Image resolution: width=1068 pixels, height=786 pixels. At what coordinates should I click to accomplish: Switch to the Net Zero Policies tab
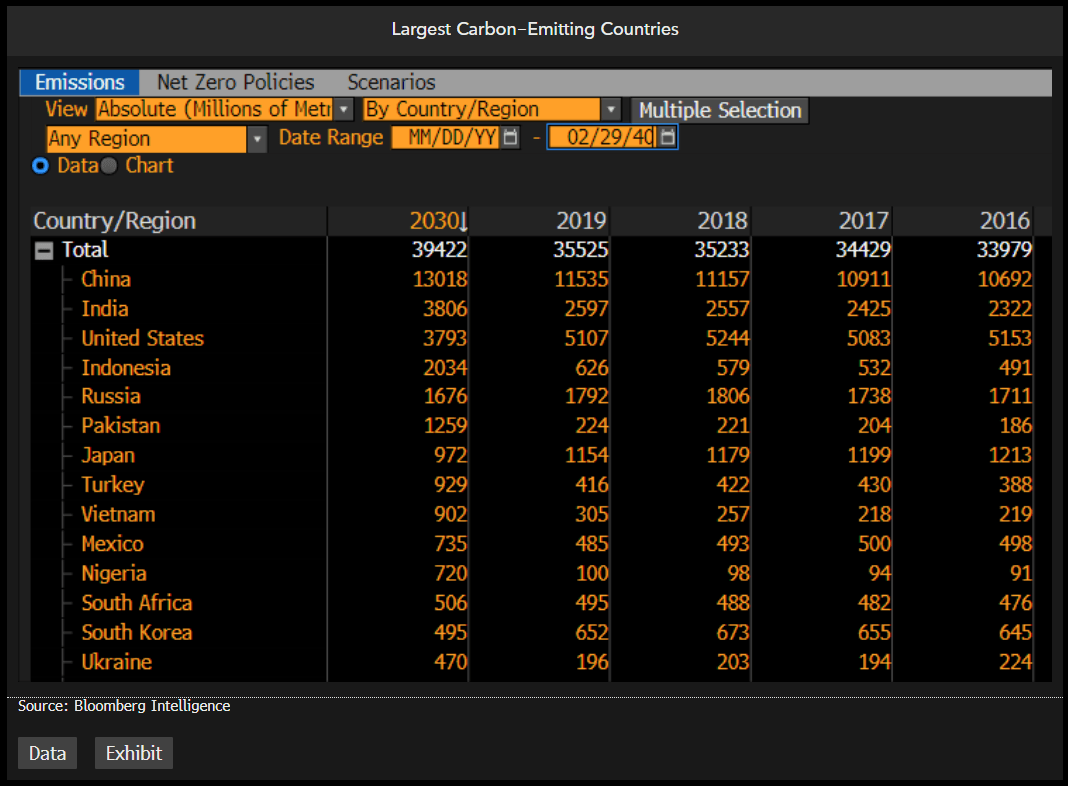pos(236,82)
